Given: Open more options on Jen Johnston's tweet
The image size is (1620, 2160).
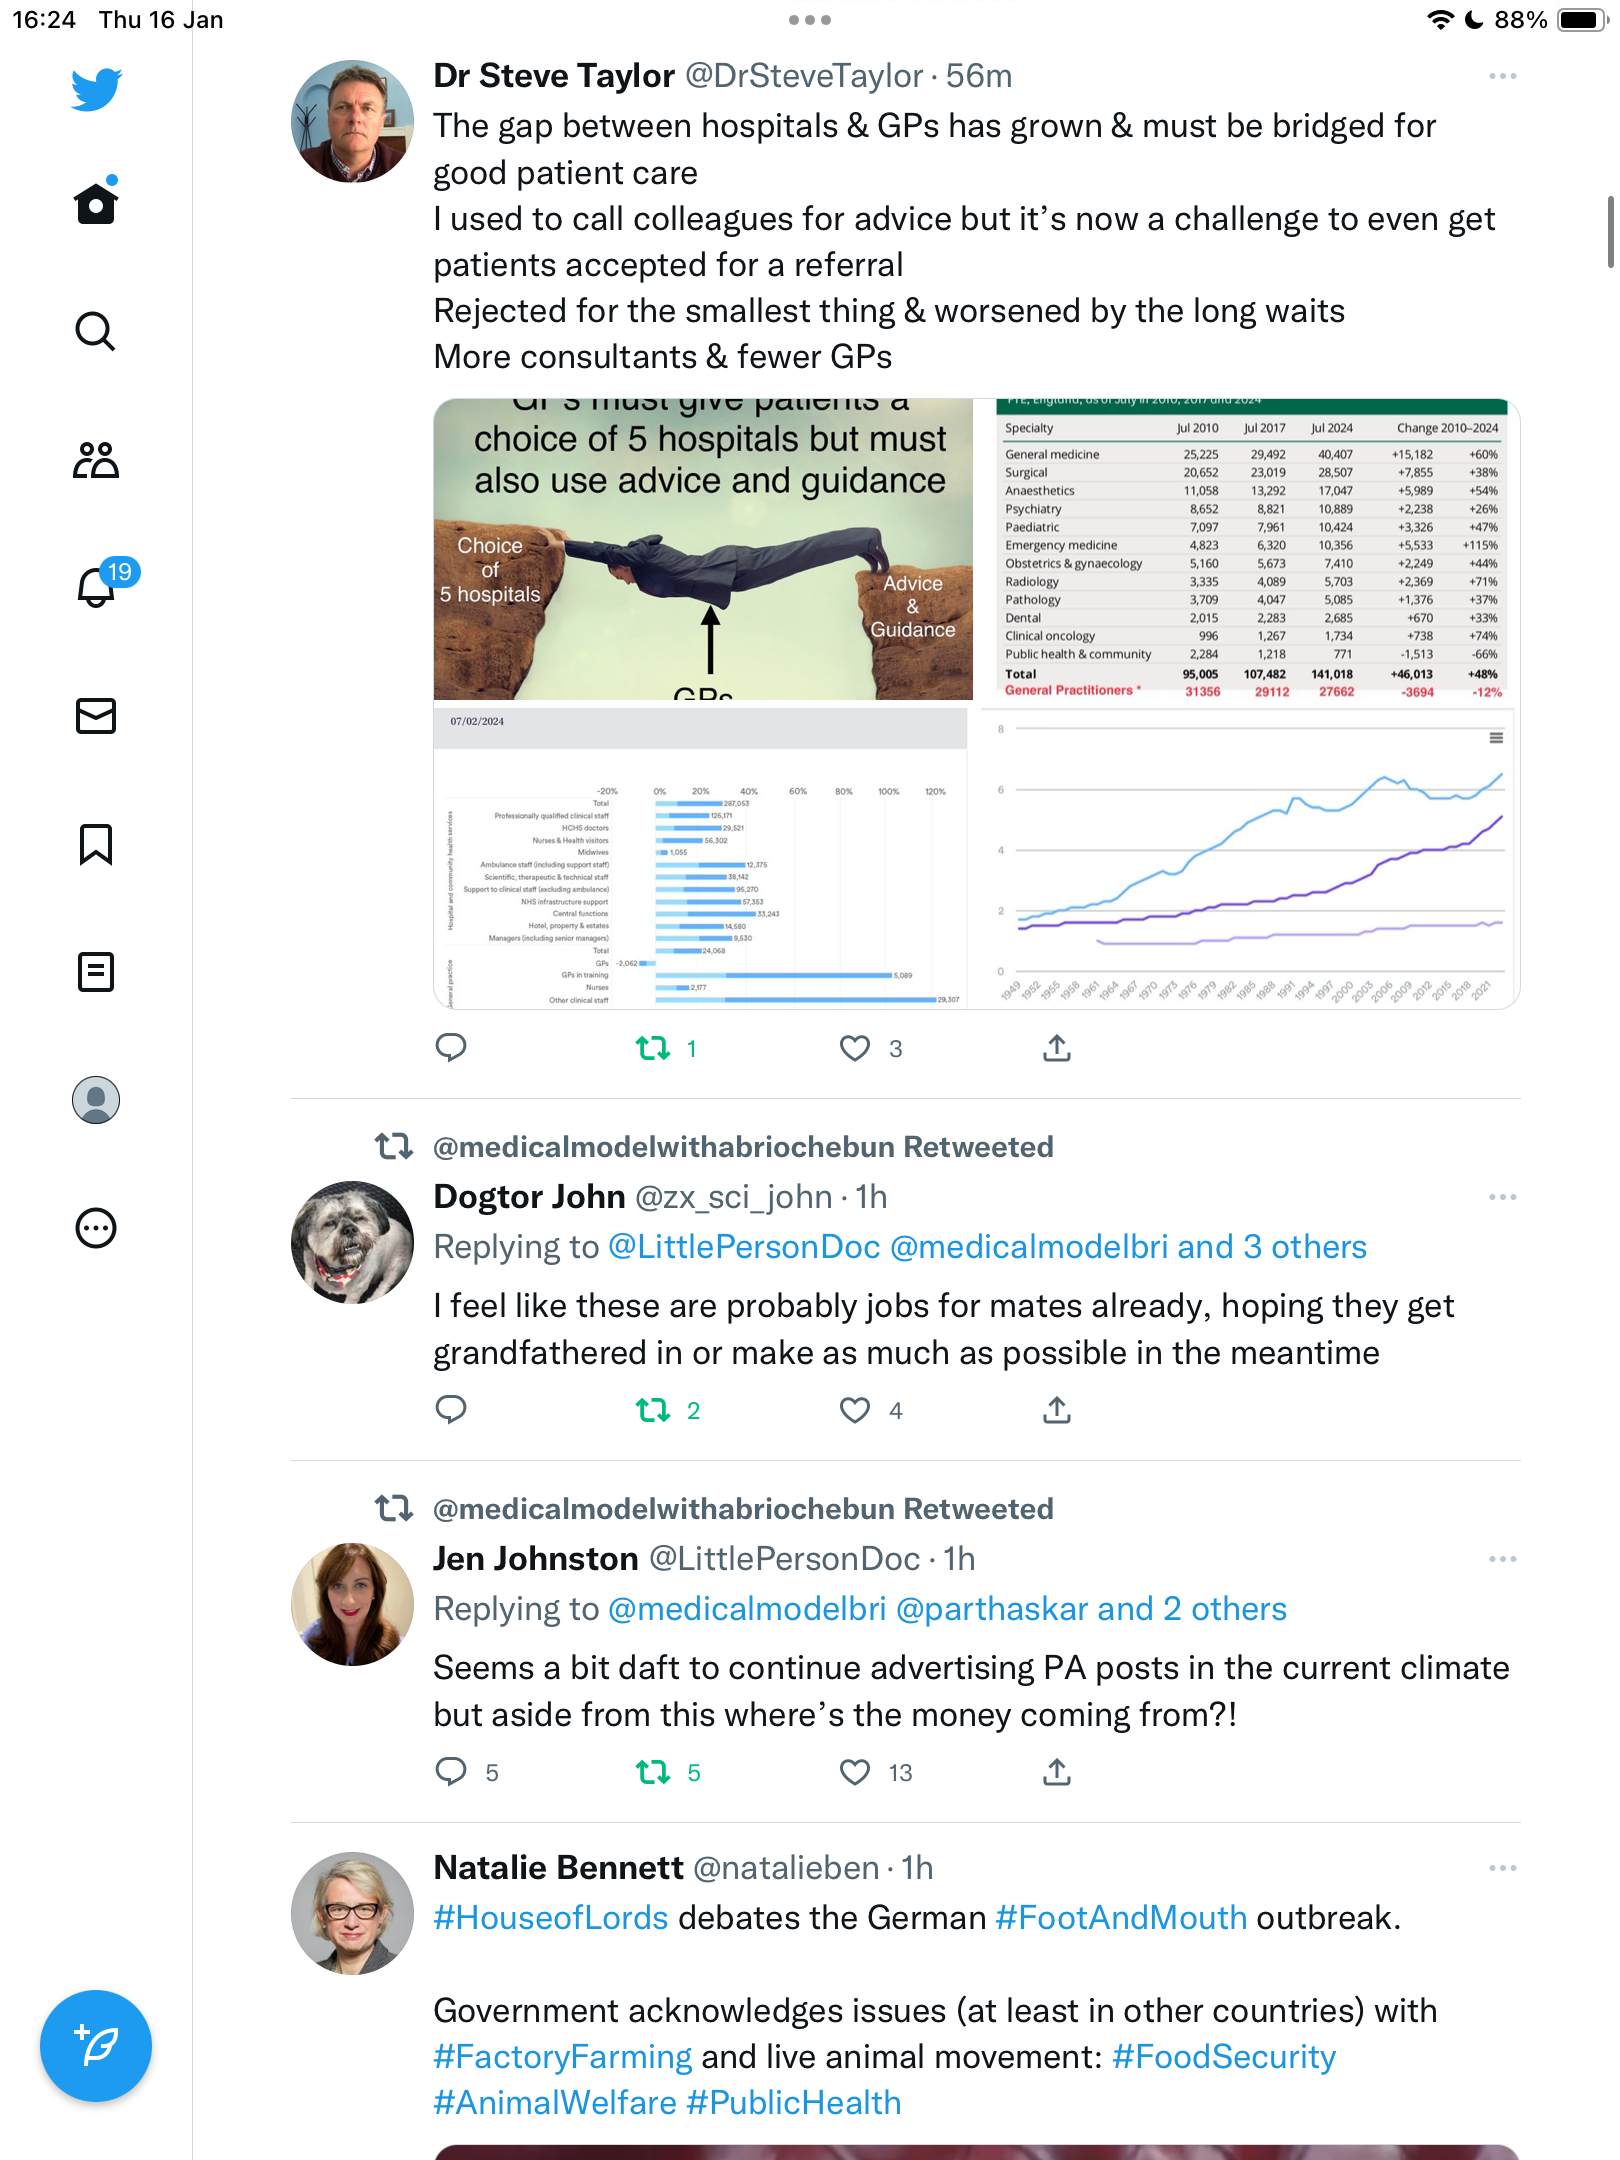Looking at the screenshot, I should 1502,1559.
